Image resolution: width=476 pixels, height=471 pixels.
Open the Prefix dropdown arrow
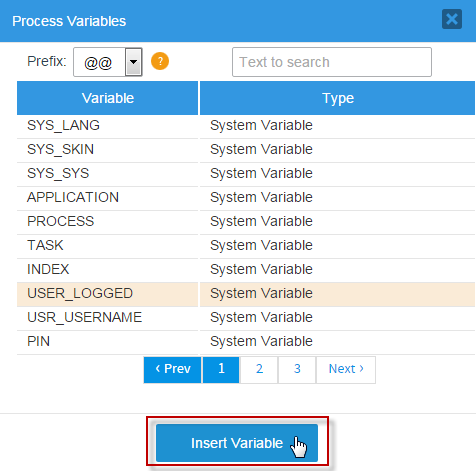(134, 62)
